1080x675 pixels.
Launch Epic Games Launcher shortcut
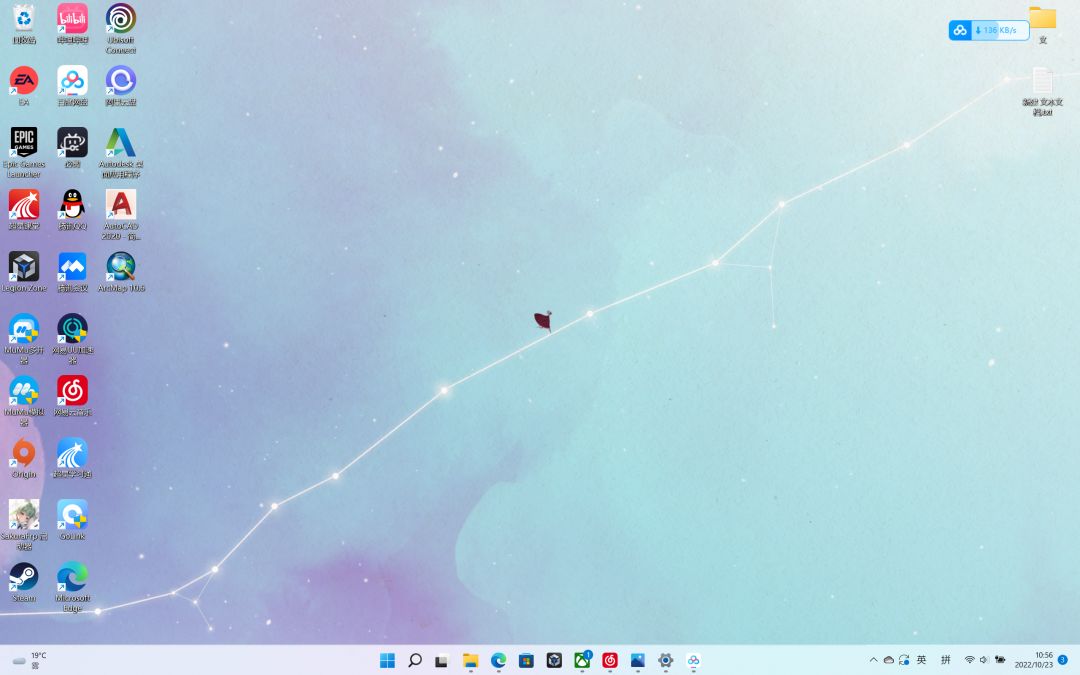(24, 153)
